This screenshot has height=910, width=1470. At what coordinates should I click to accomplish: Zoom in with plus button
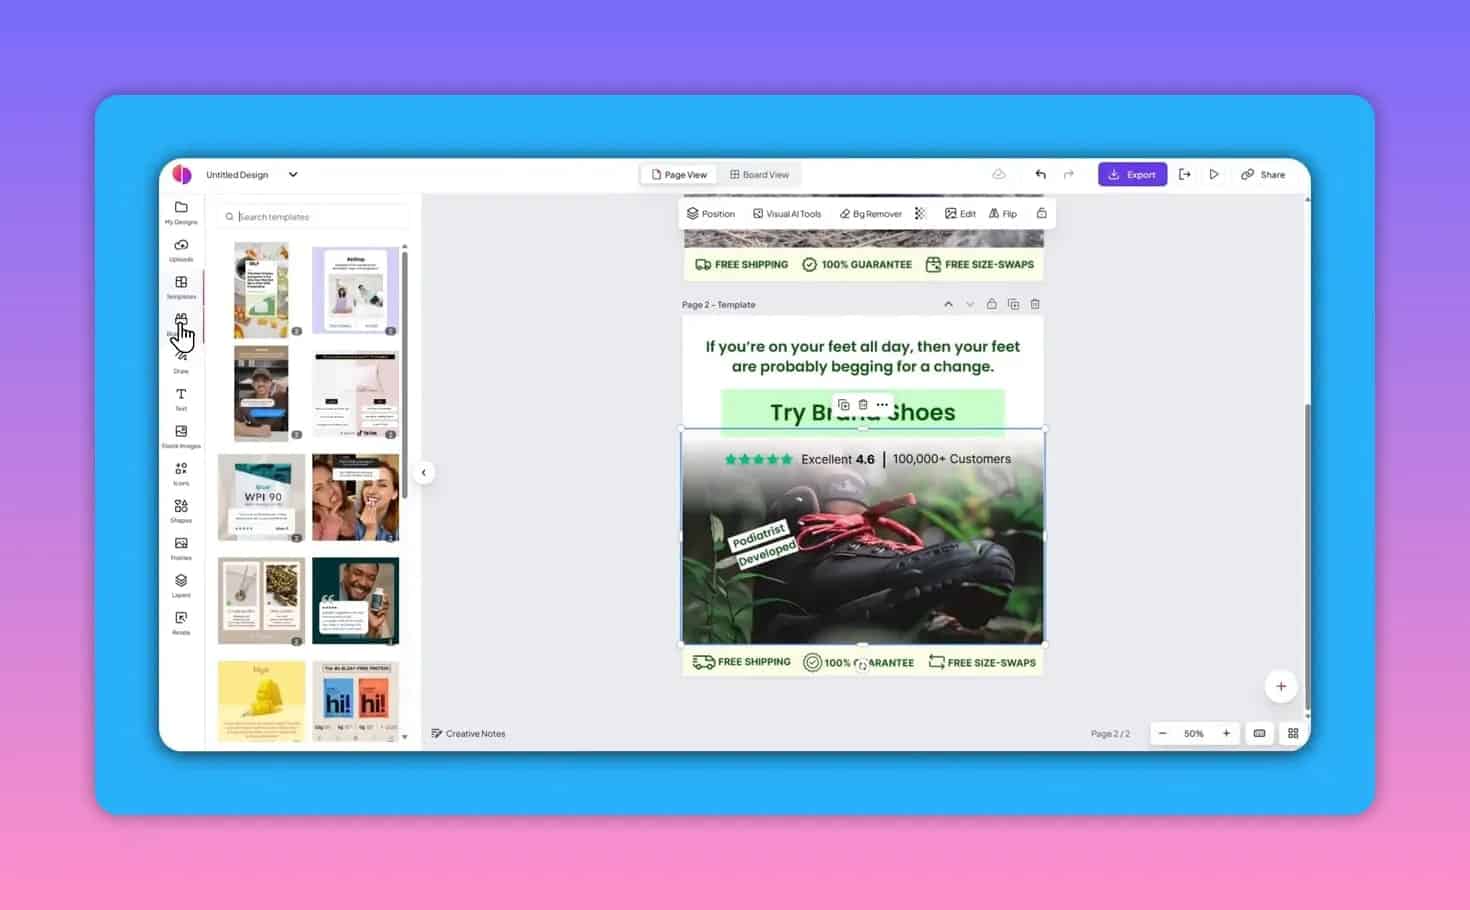point(1226,733)
